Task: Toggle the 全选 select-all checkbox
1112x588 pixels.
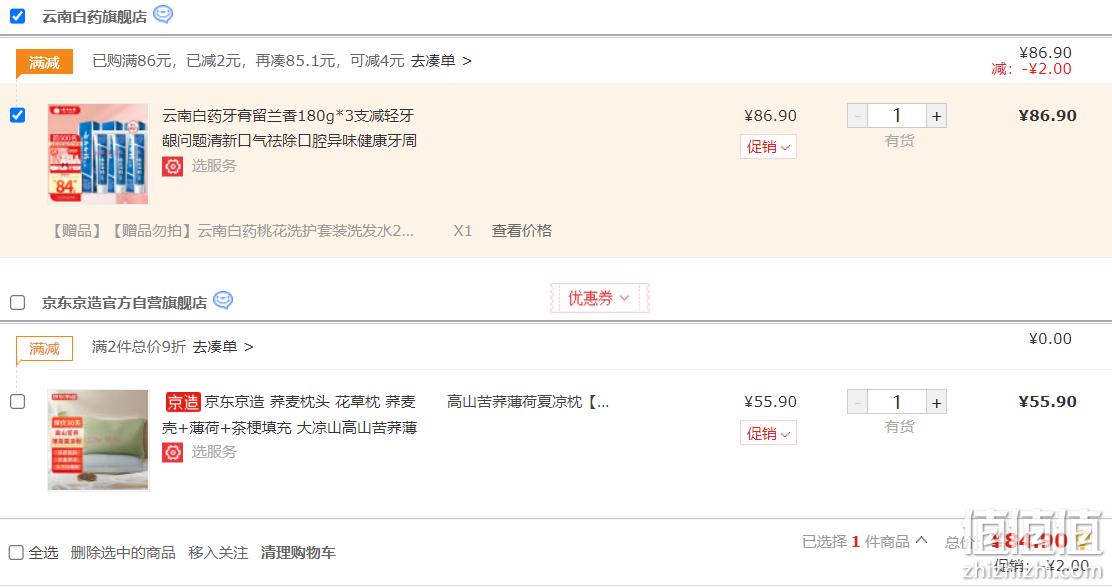Action: click(16, 552)
